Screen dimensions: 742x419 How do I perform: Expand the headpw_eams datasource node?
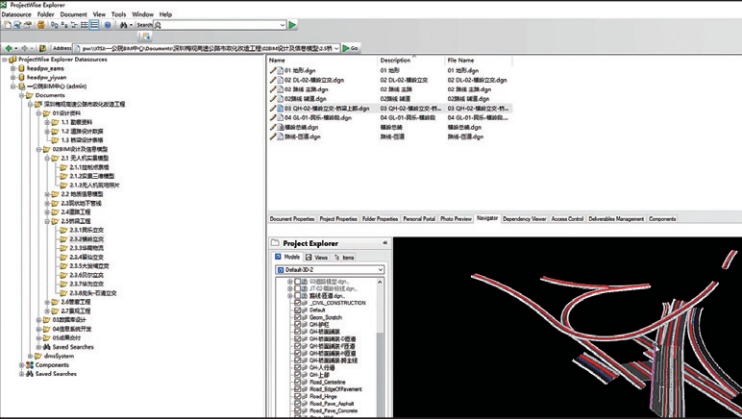[14, 69]
